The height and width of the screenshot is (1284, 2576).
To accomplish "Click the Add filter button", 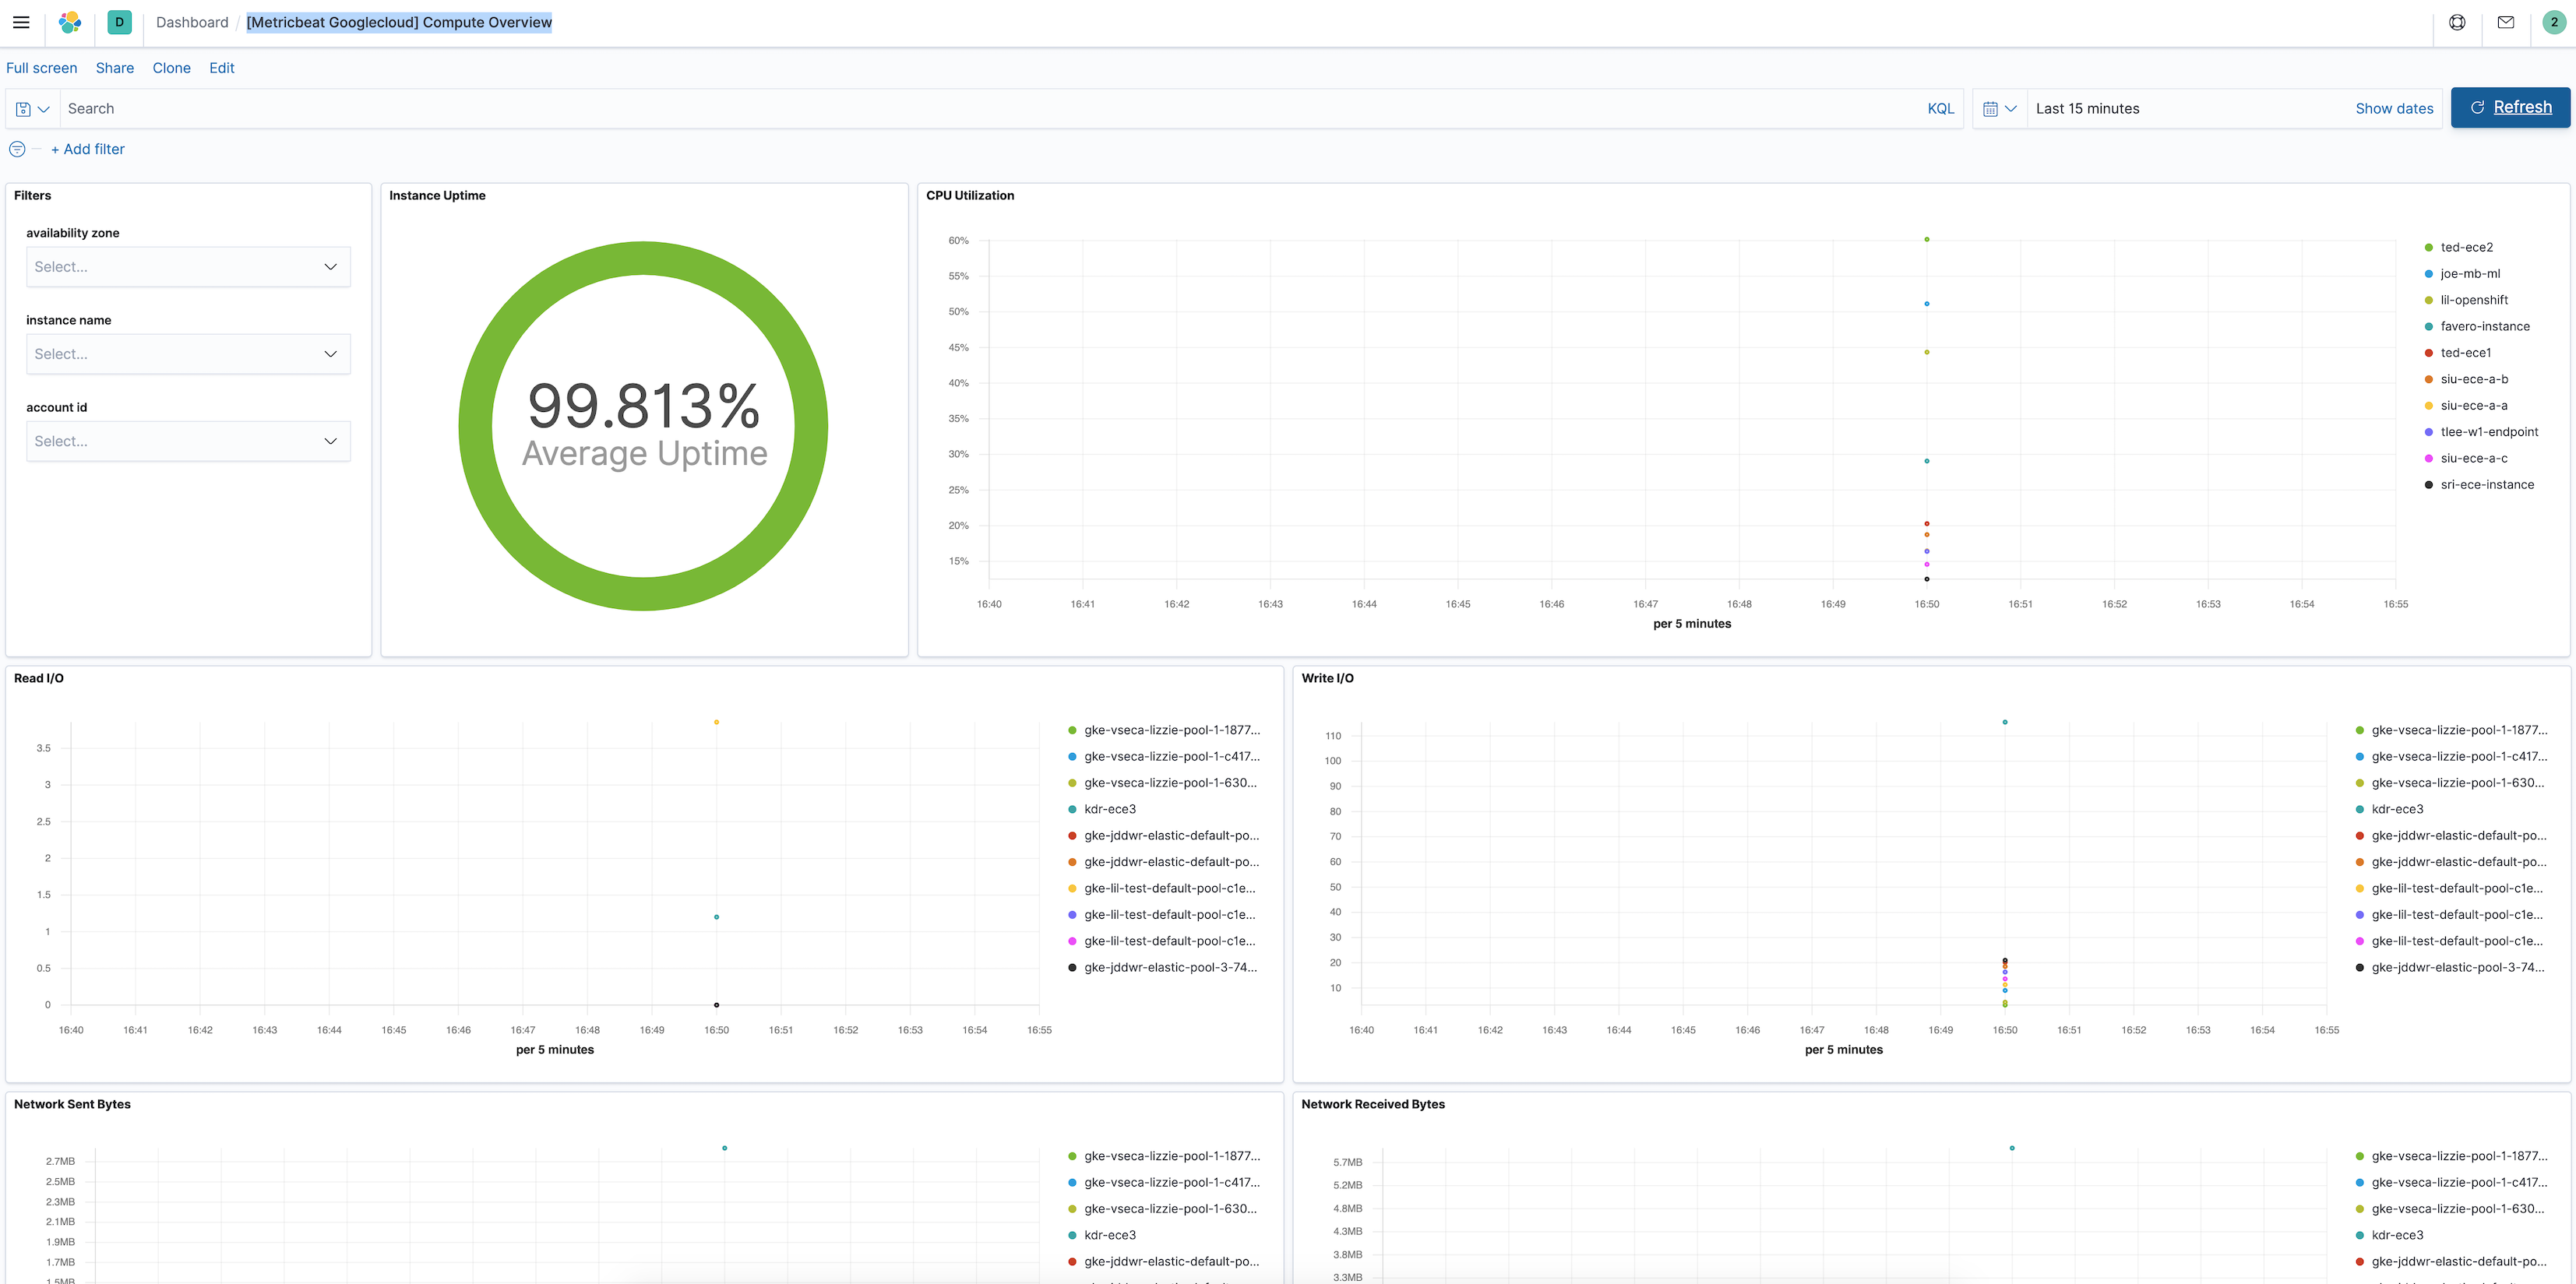I will (87, 150).
